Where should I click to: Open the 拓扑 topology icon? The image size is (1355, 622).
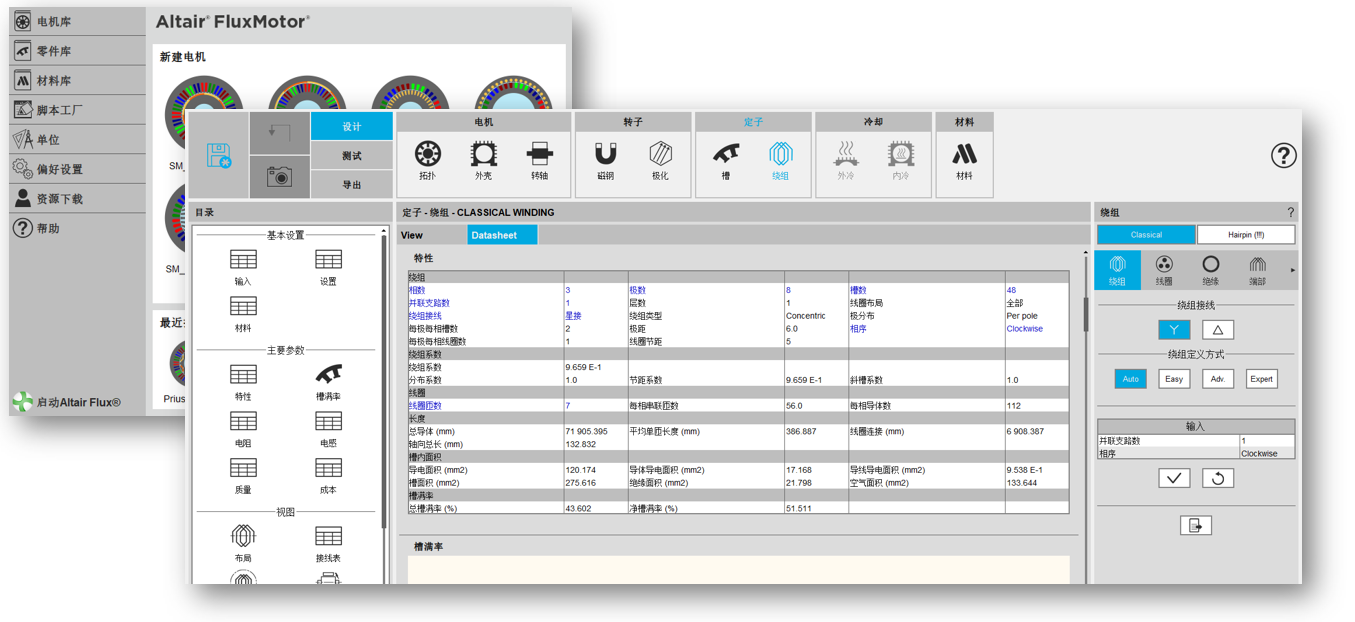pyautogui.click(x=428, y=159)
